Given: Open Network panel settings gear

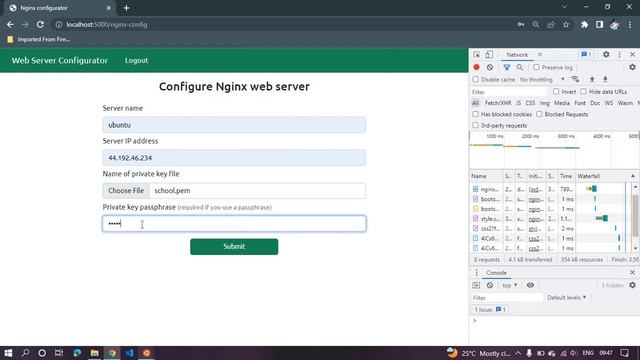Looking at the screenshot, I should (x=632, y=67).
